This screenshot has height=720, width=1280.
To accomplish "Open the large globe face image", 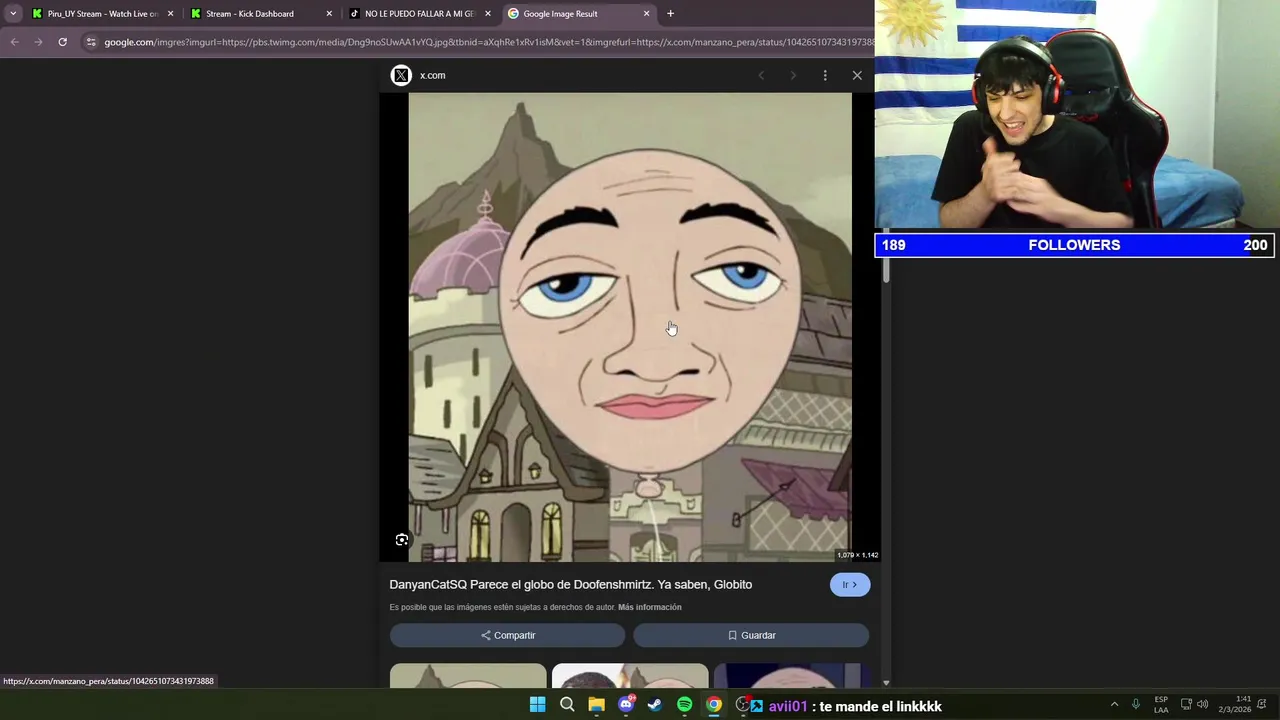I will [x=630, y=327].
